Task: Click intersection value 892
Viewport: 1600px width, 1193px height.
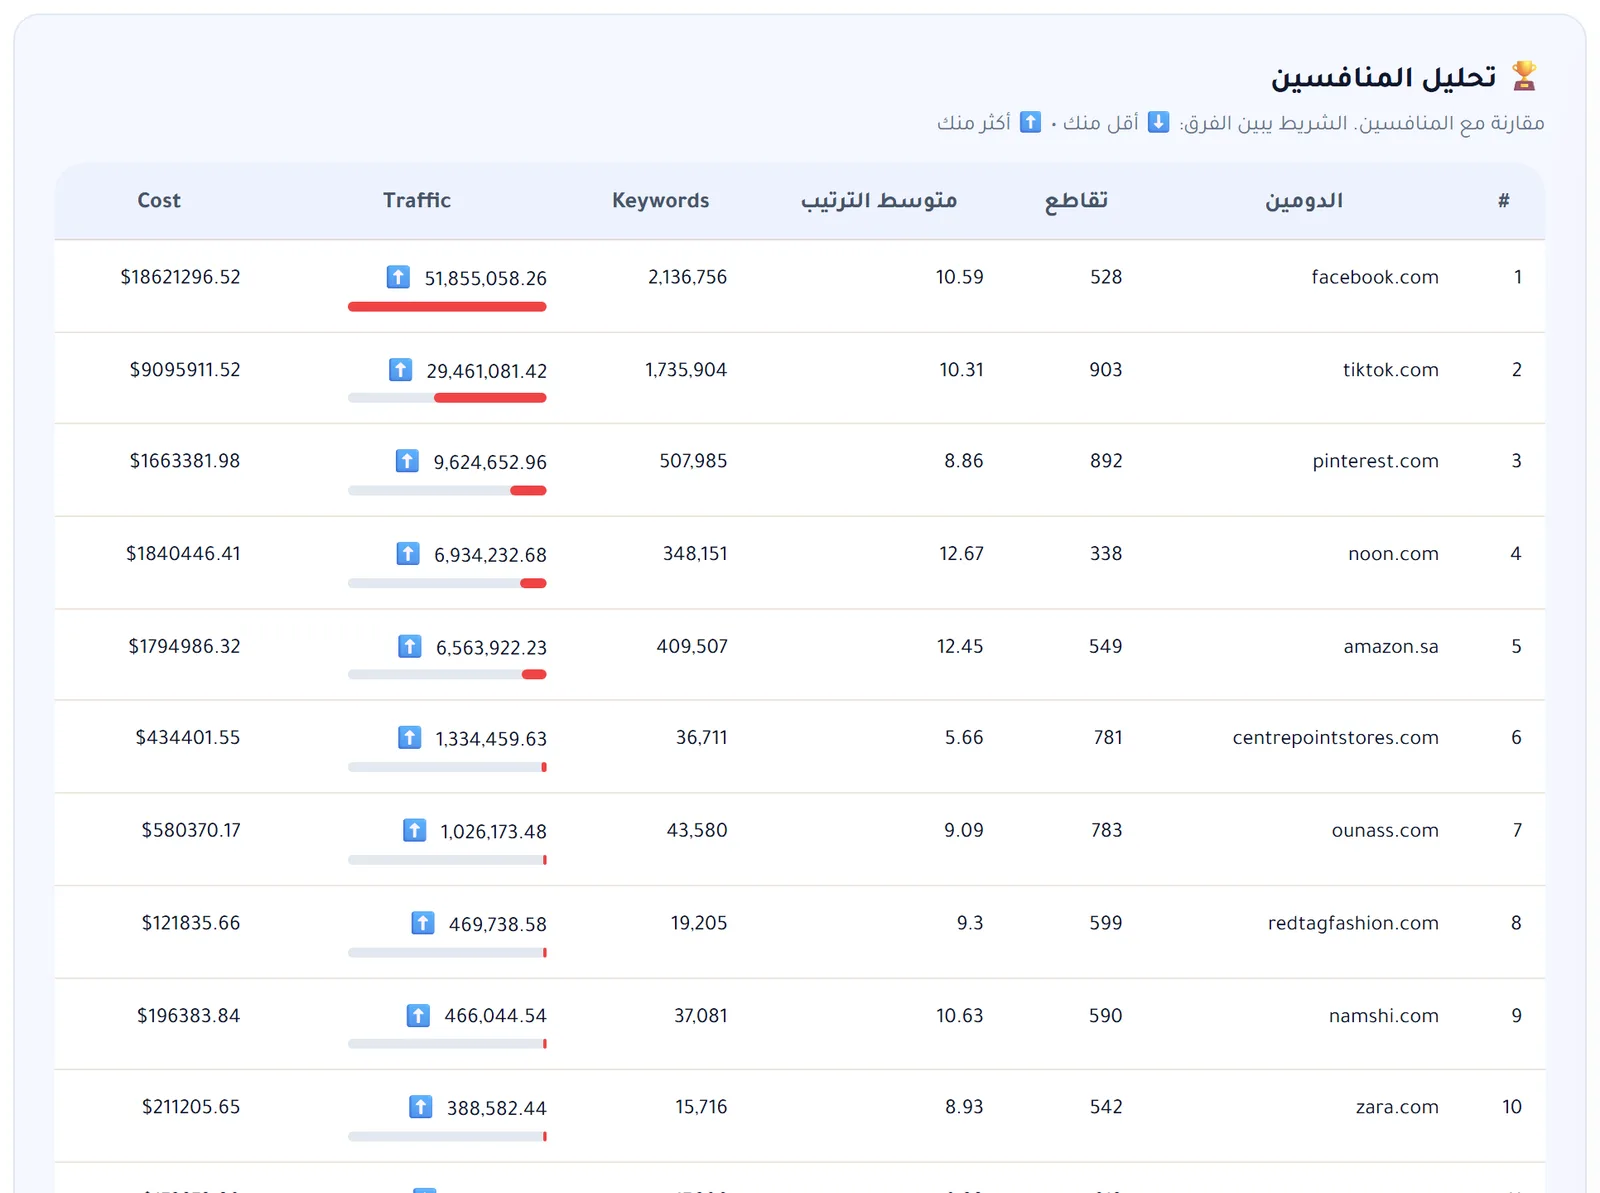Action: [1106, 461]
